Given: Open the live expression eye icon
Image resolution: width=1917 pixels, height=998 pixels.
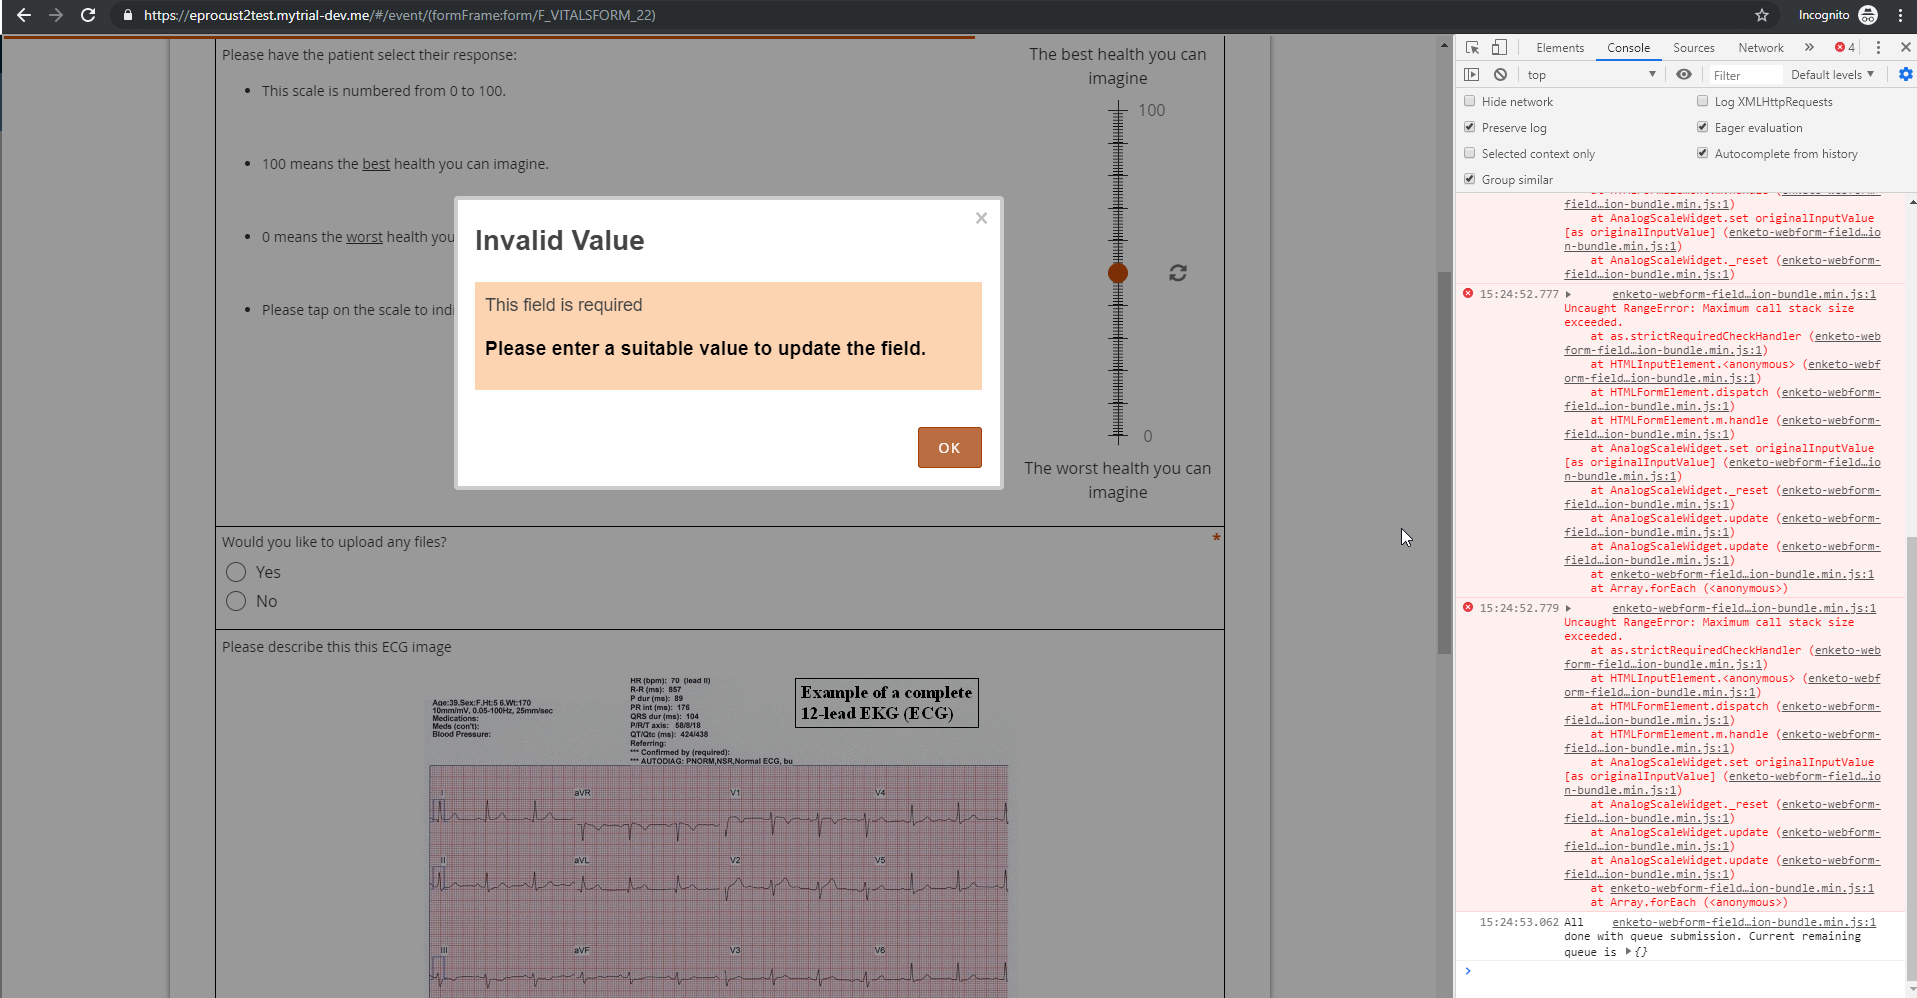Looking at the screenshot, I should coord(1684,74).
